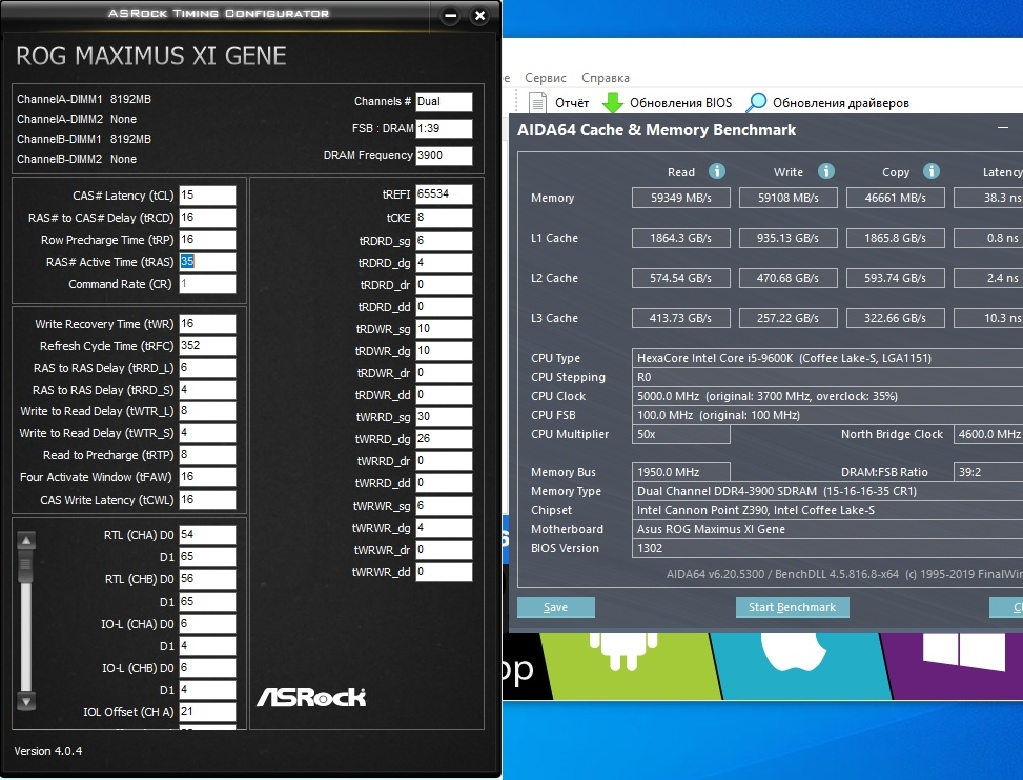Click the L2 Cache Write value 470.68 GB/s
The image size is (1023, 780).
coord(788,278)
